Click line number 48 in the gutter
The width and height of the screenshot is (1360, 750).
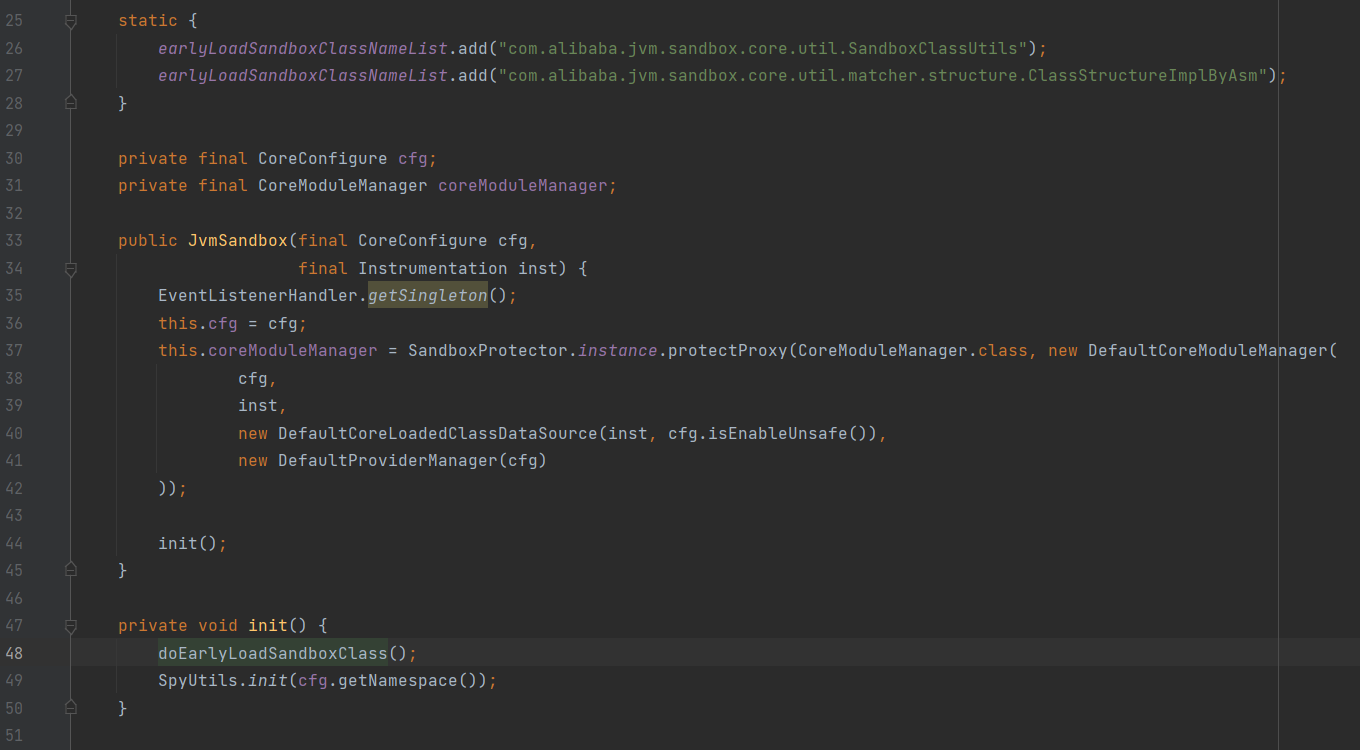(x=14, y=653)
